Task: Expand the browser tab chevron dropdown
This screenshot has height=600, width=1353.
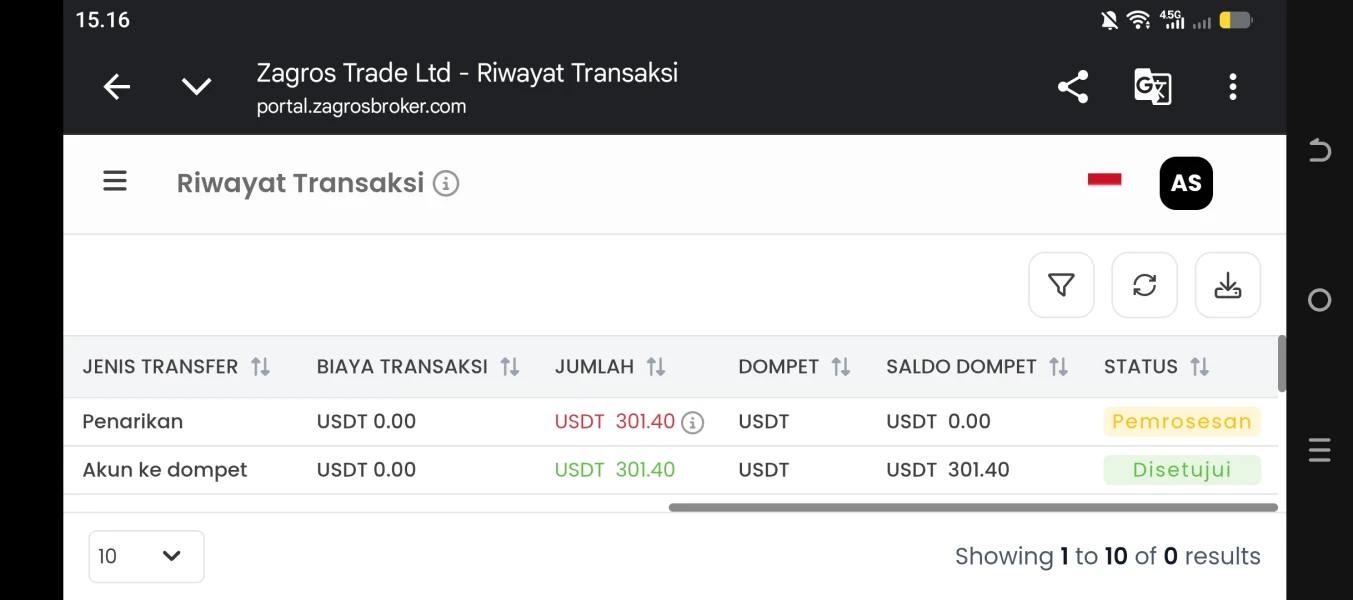Action: click(196, 87)
